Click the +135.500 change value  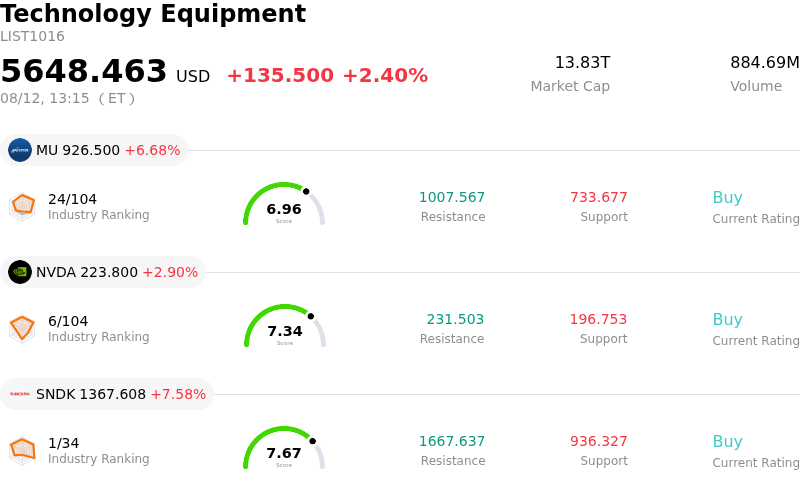[280, 76]
